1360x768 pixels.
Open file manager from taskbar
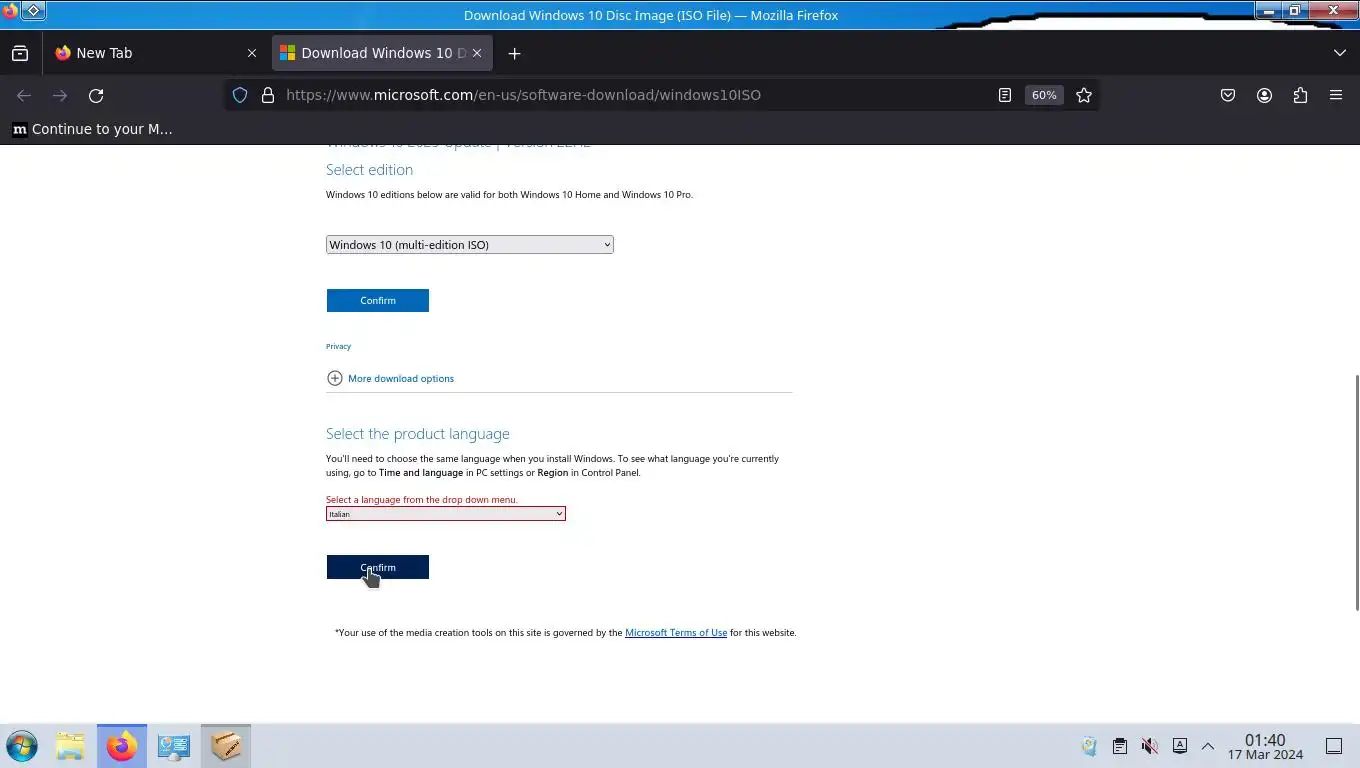[x=70, y=746]
